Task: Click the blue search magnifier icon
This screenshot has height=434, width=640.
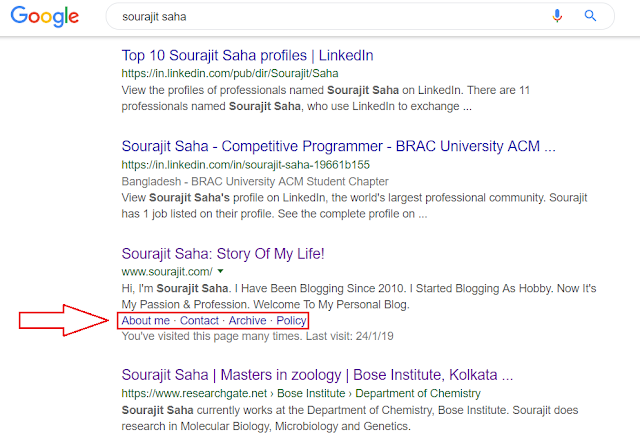Action: click(x=591, y=16)
